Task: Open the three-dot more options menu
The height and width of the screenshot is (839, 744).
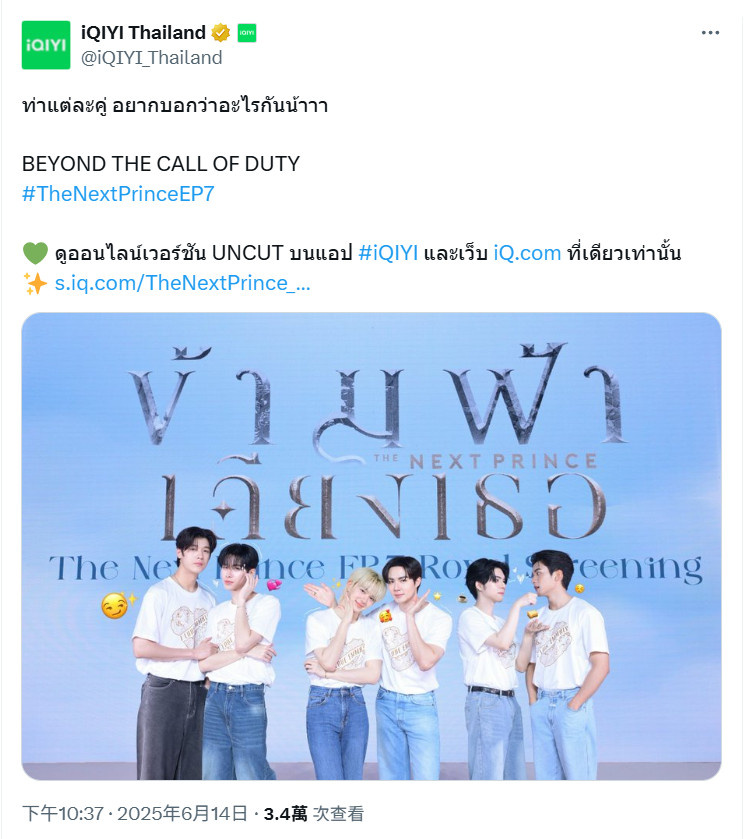Action: (x=710, y=33)
